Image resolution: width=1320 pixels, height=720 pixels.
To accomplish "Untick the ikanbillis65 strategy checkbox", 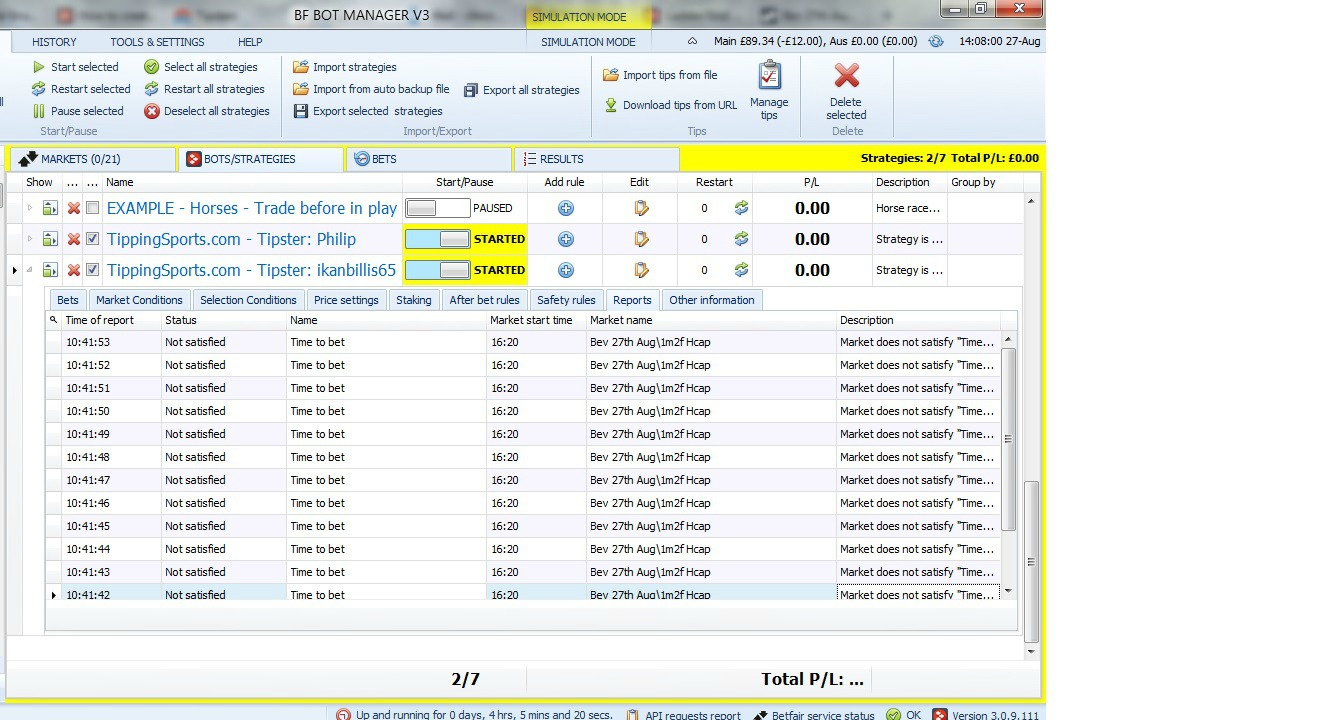I will pyautogui.click(x=92, y=270).
